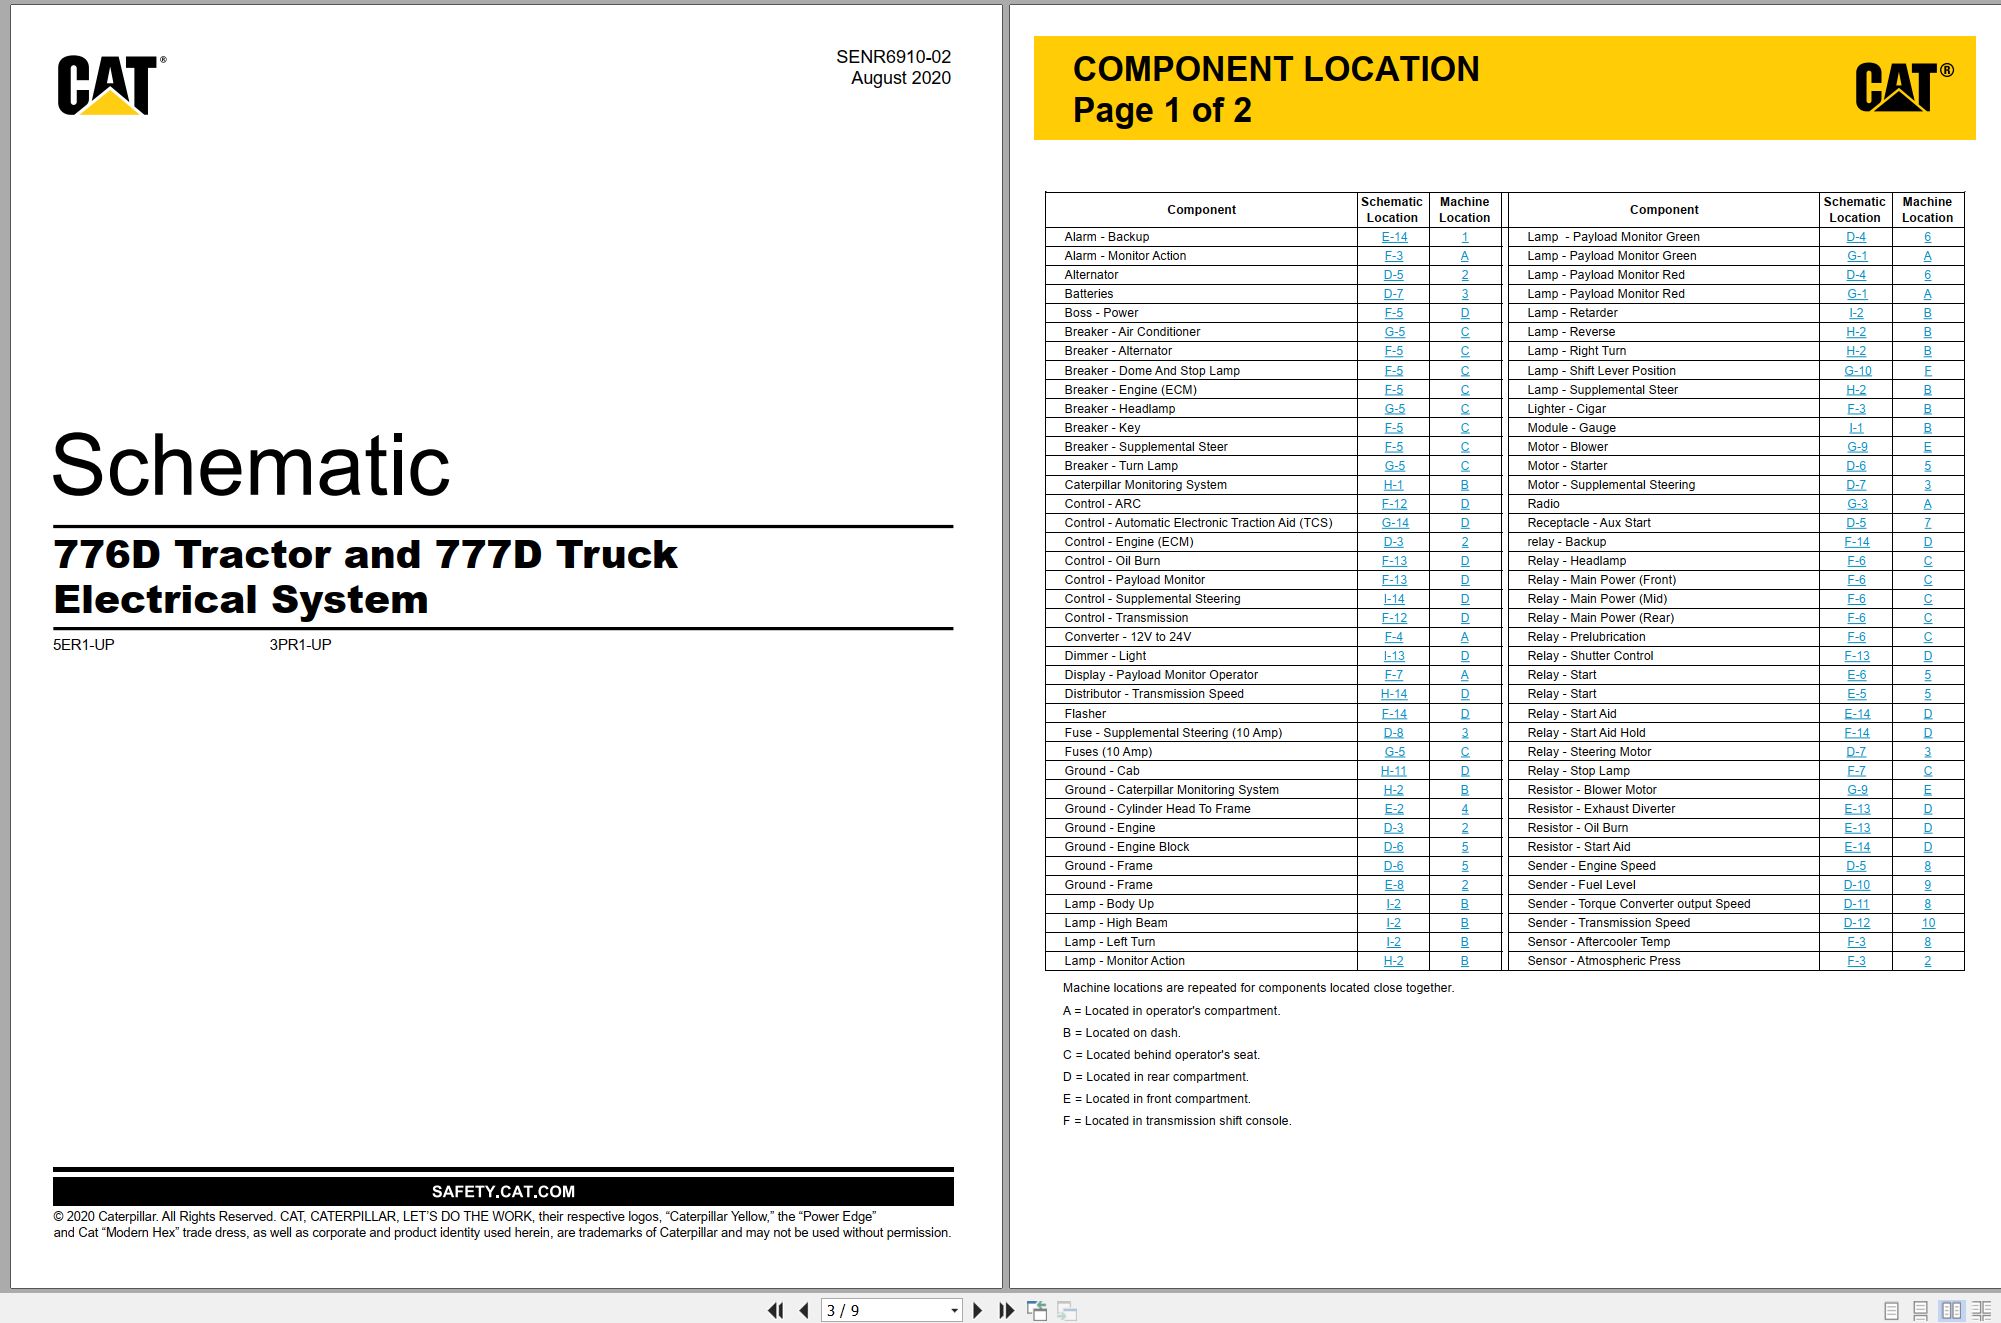Select the 'Schematic' title on cover page
This screenshot has height=1323, width=2001.
coord(251,465)
